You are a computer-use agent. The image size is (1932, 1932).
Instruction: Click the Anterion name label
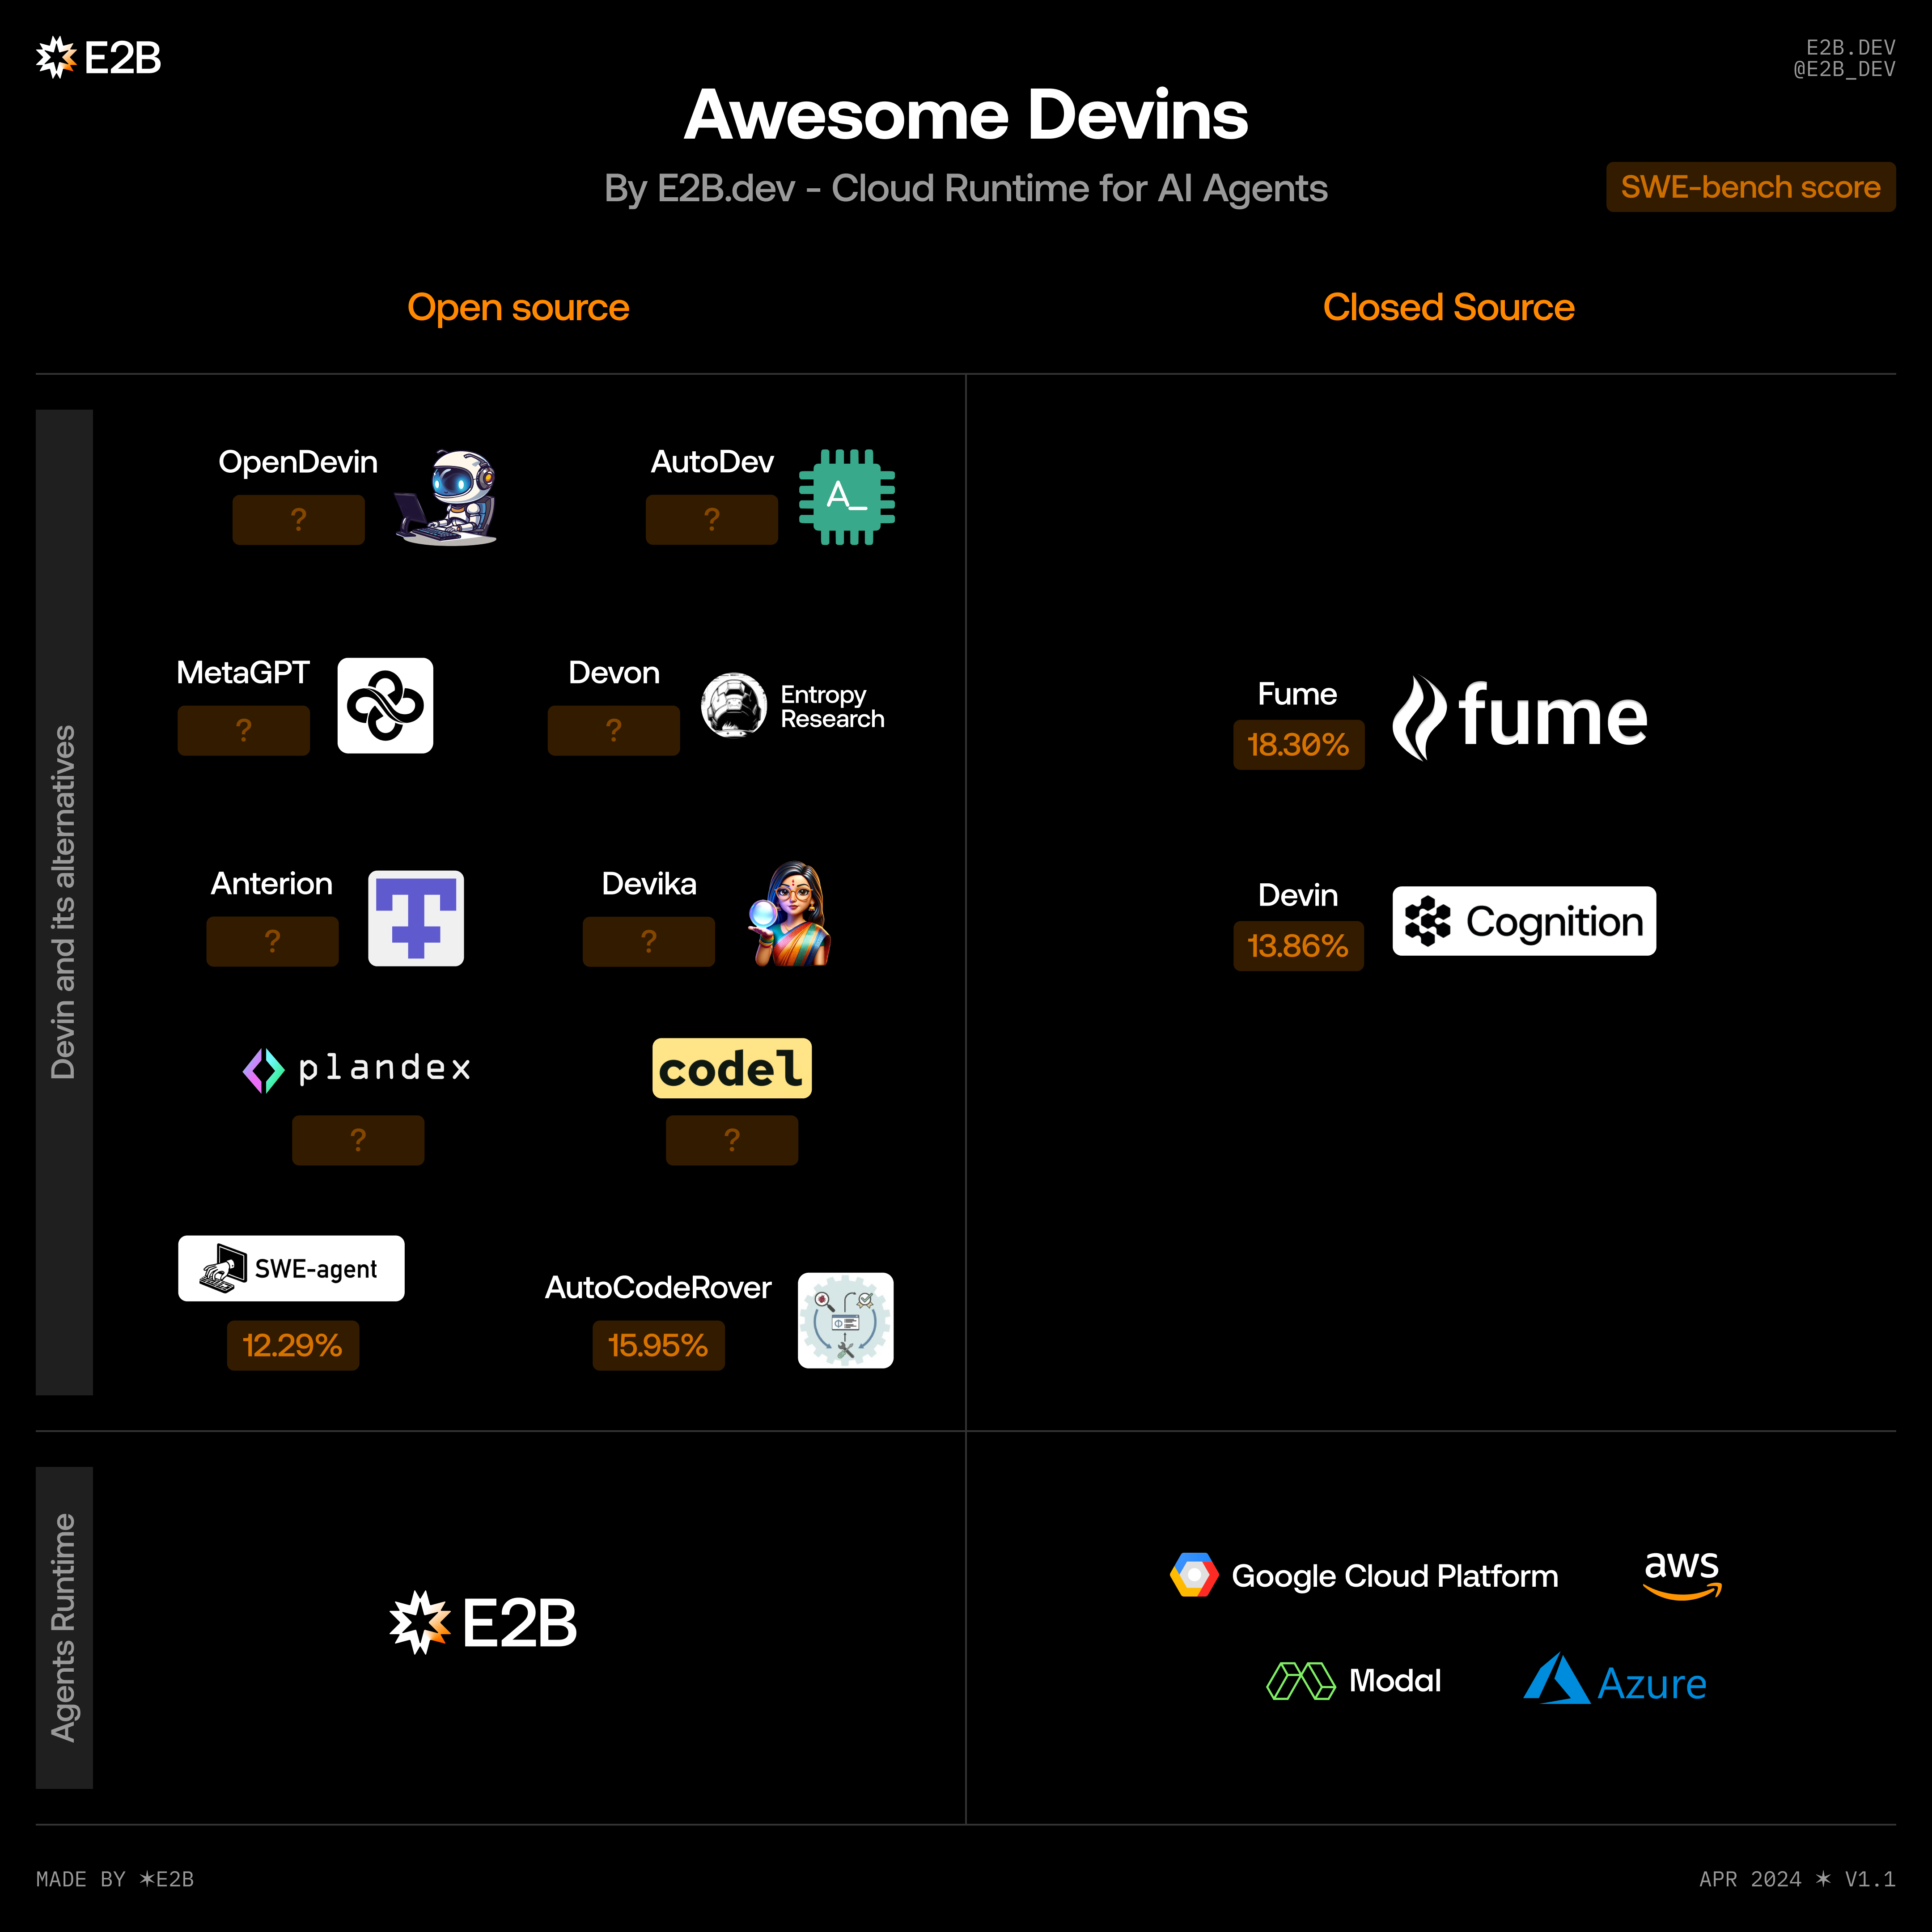(x=271, y=884)
